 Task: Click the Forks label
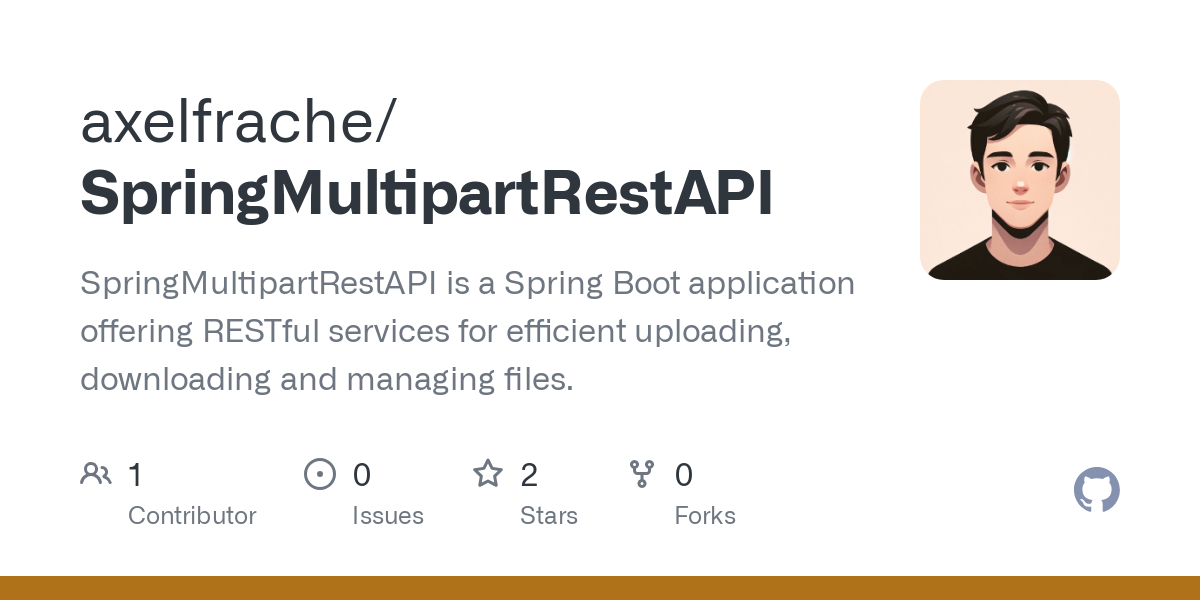[x=705, y=516]
